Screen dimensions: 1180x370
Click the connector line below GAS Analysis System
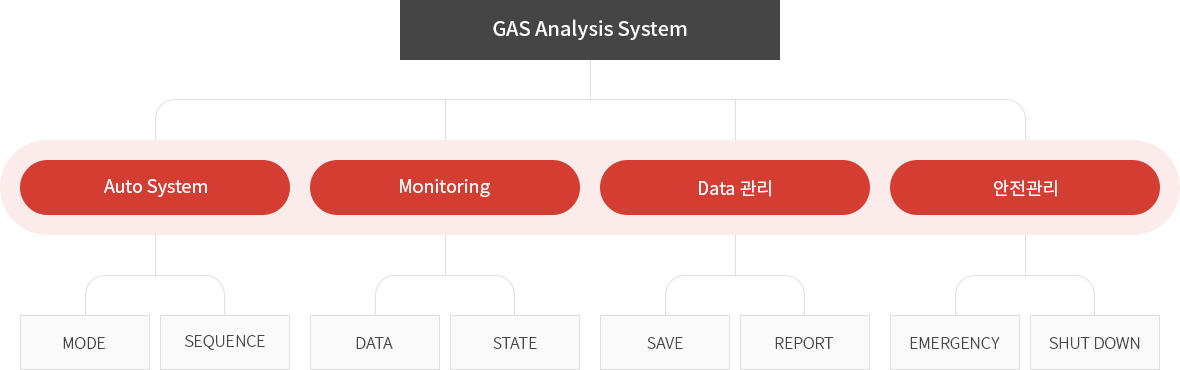pos(590,79)
